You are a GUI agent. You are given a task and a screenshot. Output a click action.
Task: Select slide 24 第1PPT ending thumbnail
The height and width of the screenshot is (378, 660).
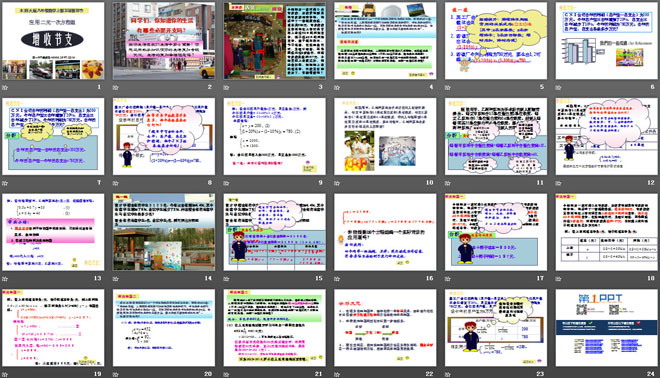(607, 327)
